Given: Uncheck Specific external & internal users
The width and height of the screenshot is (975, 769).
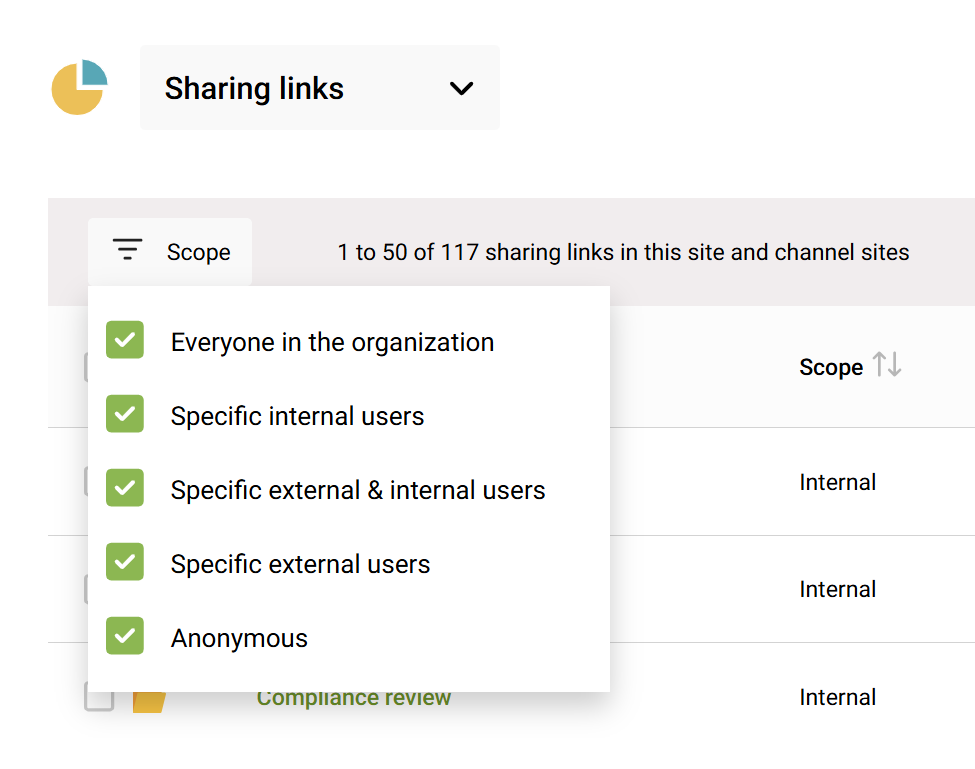Looking at the screenshot, I should tap(125, 488).
